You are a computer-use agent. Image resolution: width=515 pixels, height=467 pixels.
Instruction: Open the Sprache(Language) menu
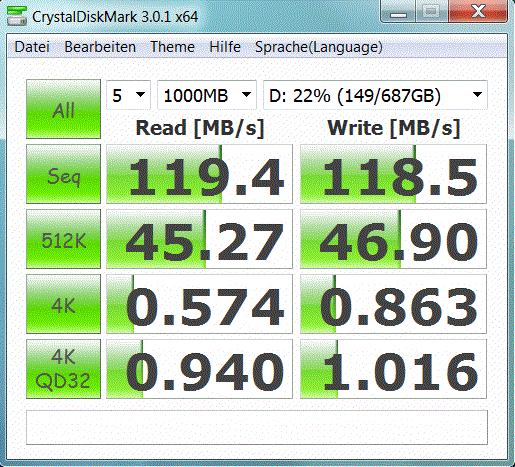[x=319, y=47]
